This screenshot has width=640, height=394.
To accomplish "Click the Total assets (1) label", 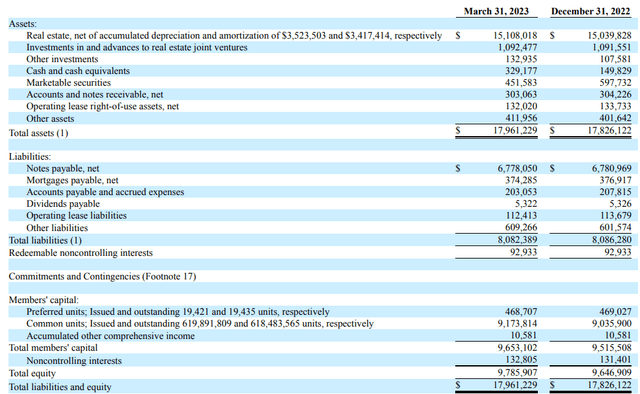I will (x=39, y=133).
